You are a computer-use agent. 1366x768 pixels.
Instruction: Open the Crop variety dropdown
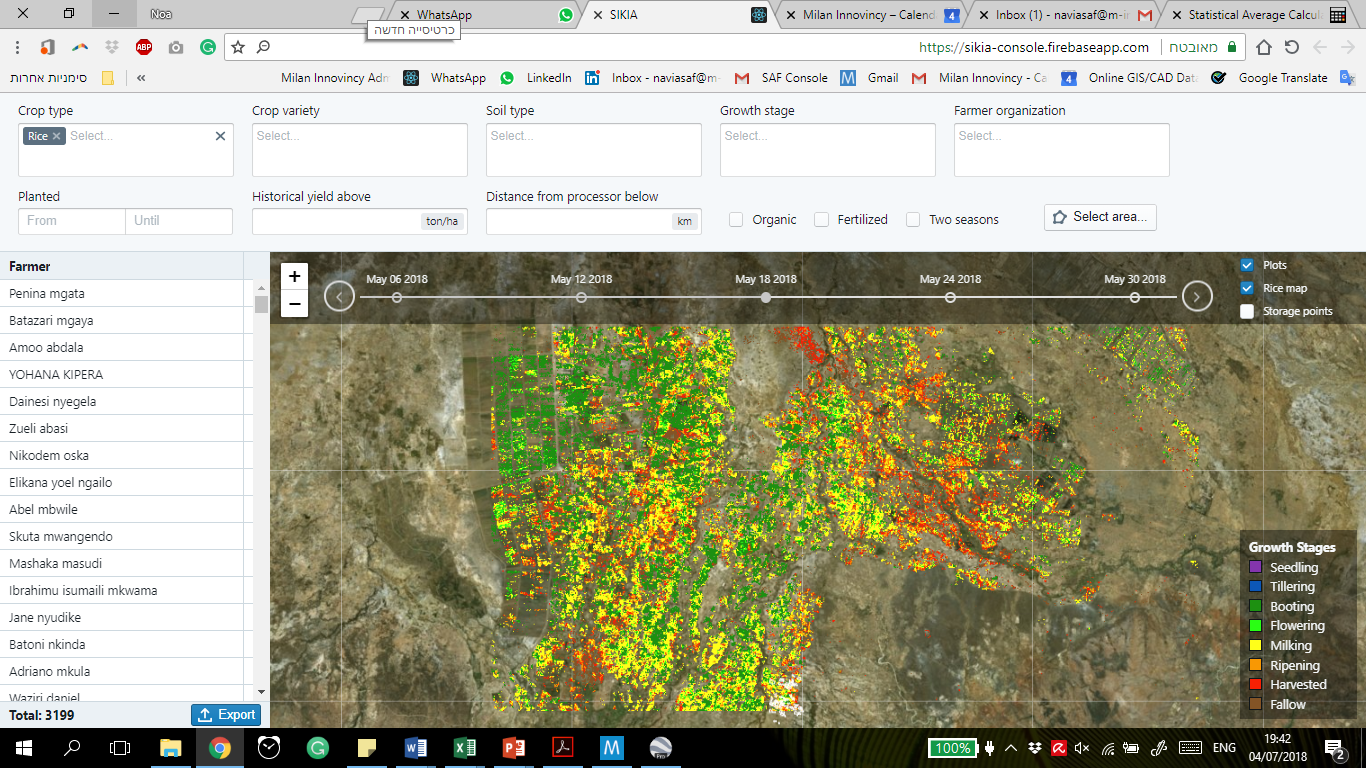pyautogui.click(x=359, y=149)
